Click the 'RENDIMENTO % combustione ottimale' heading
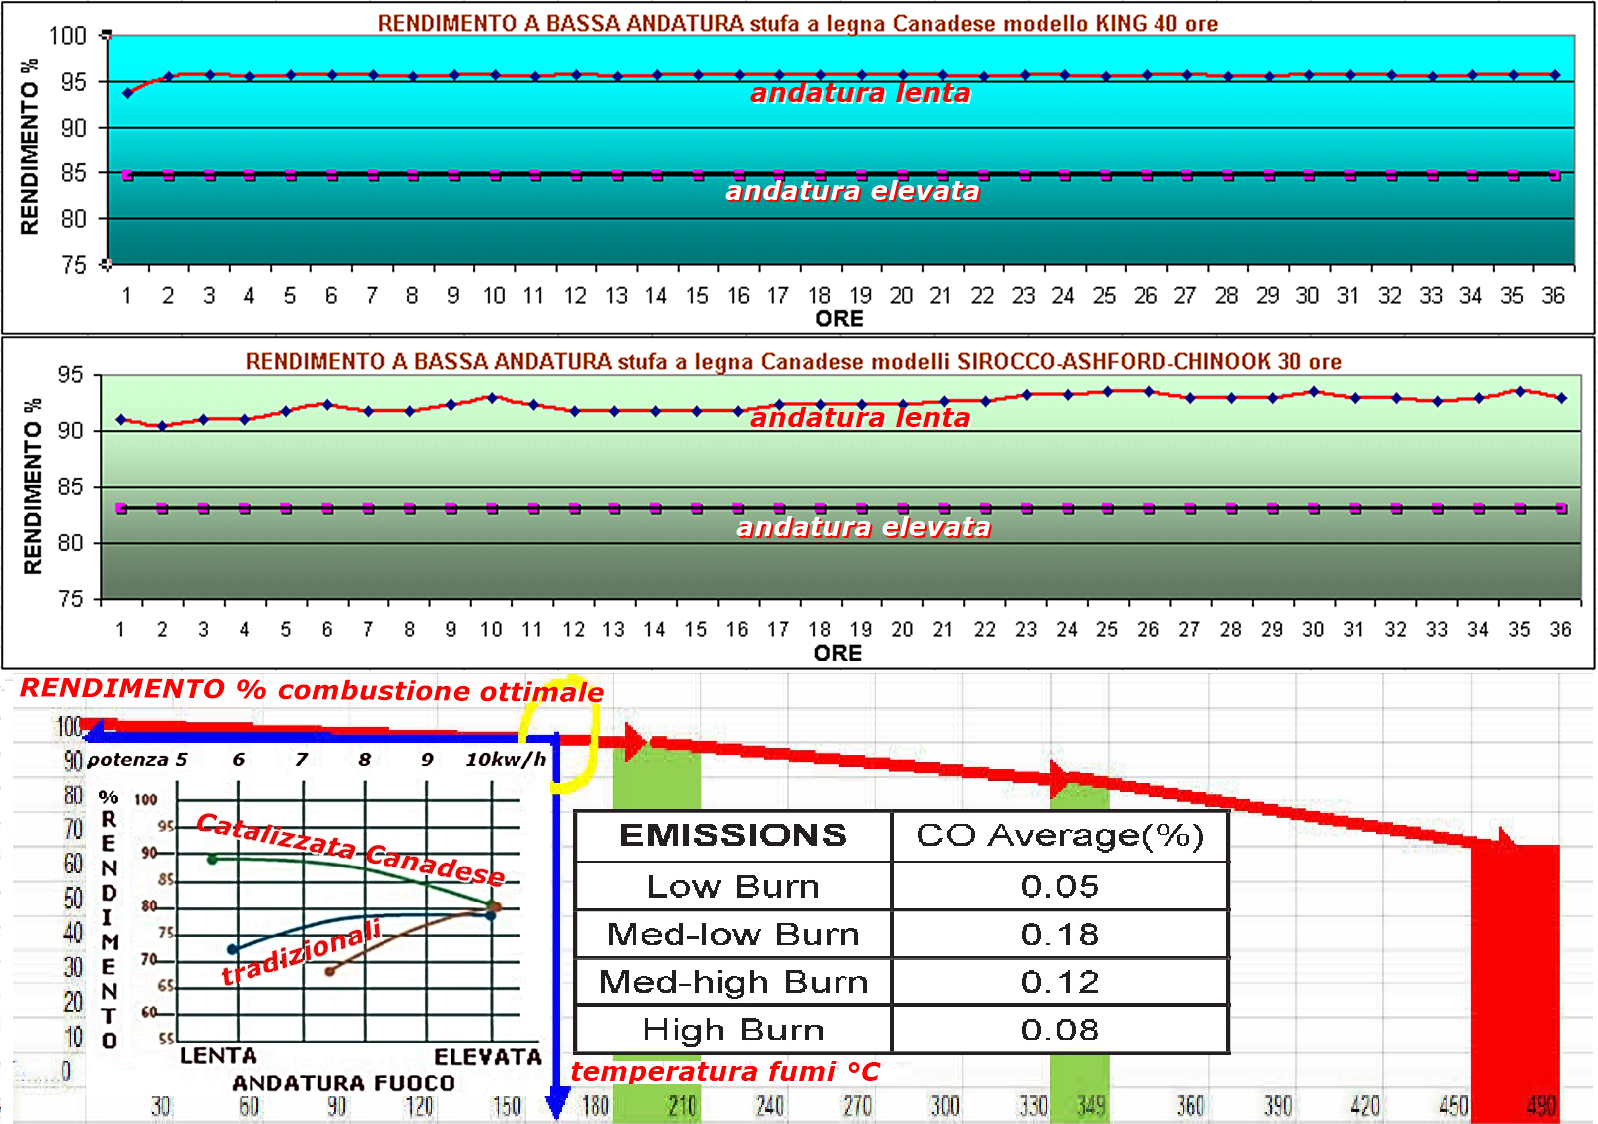The height and width of the screenshot is (1124, 1598). (x=312, y=690)
